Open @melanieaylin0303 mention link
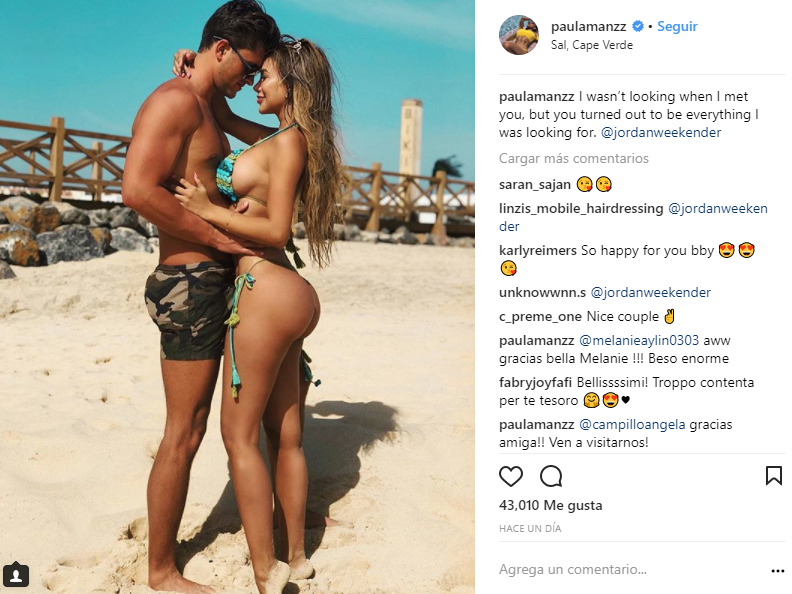 [639, 341]
